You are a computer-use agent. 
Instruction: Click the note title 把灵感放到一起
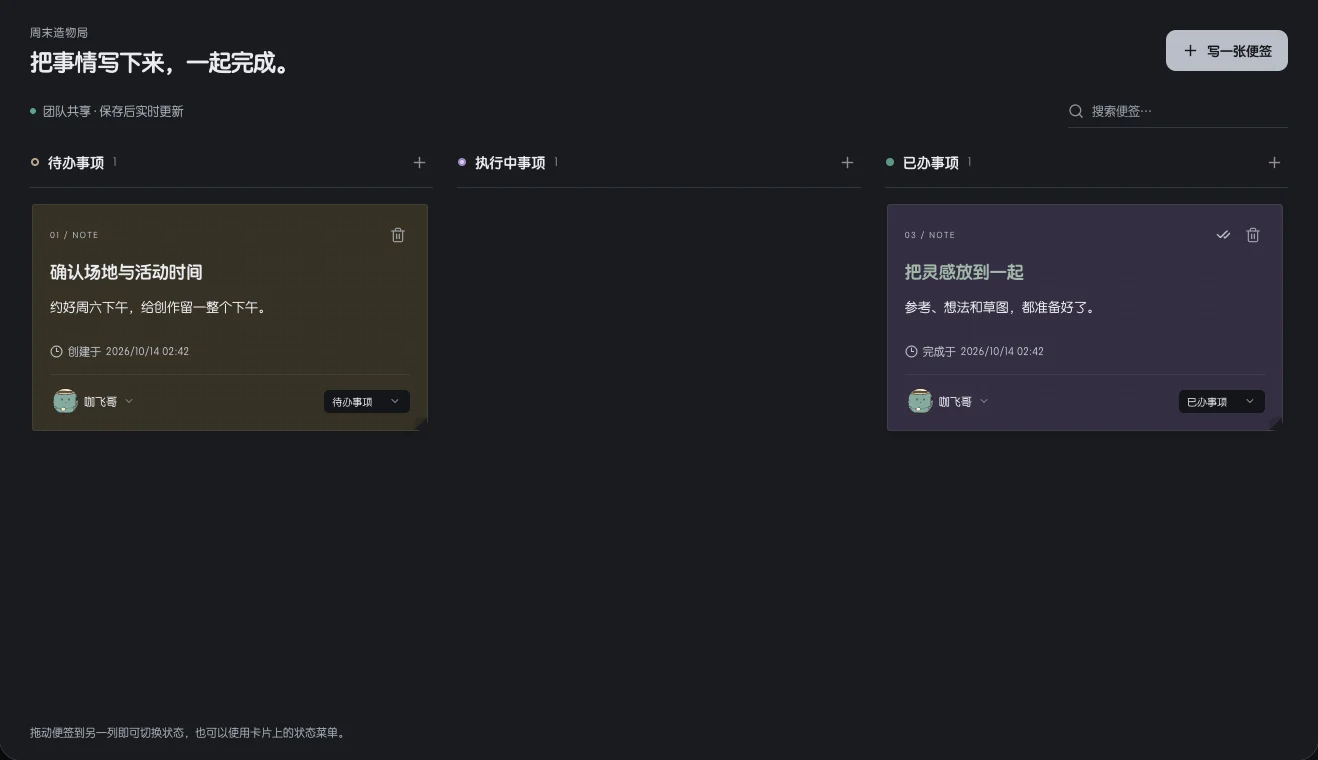click(964, 272)
